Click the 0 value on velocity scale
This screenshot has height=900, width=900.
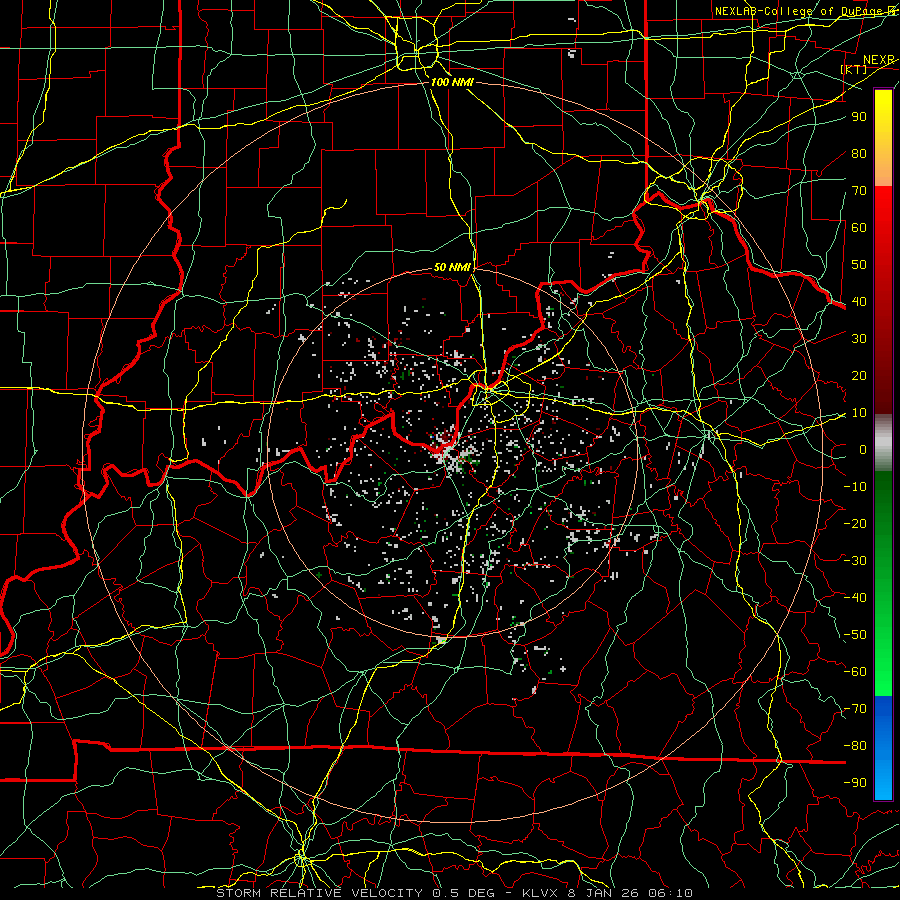tap(863, 449)
